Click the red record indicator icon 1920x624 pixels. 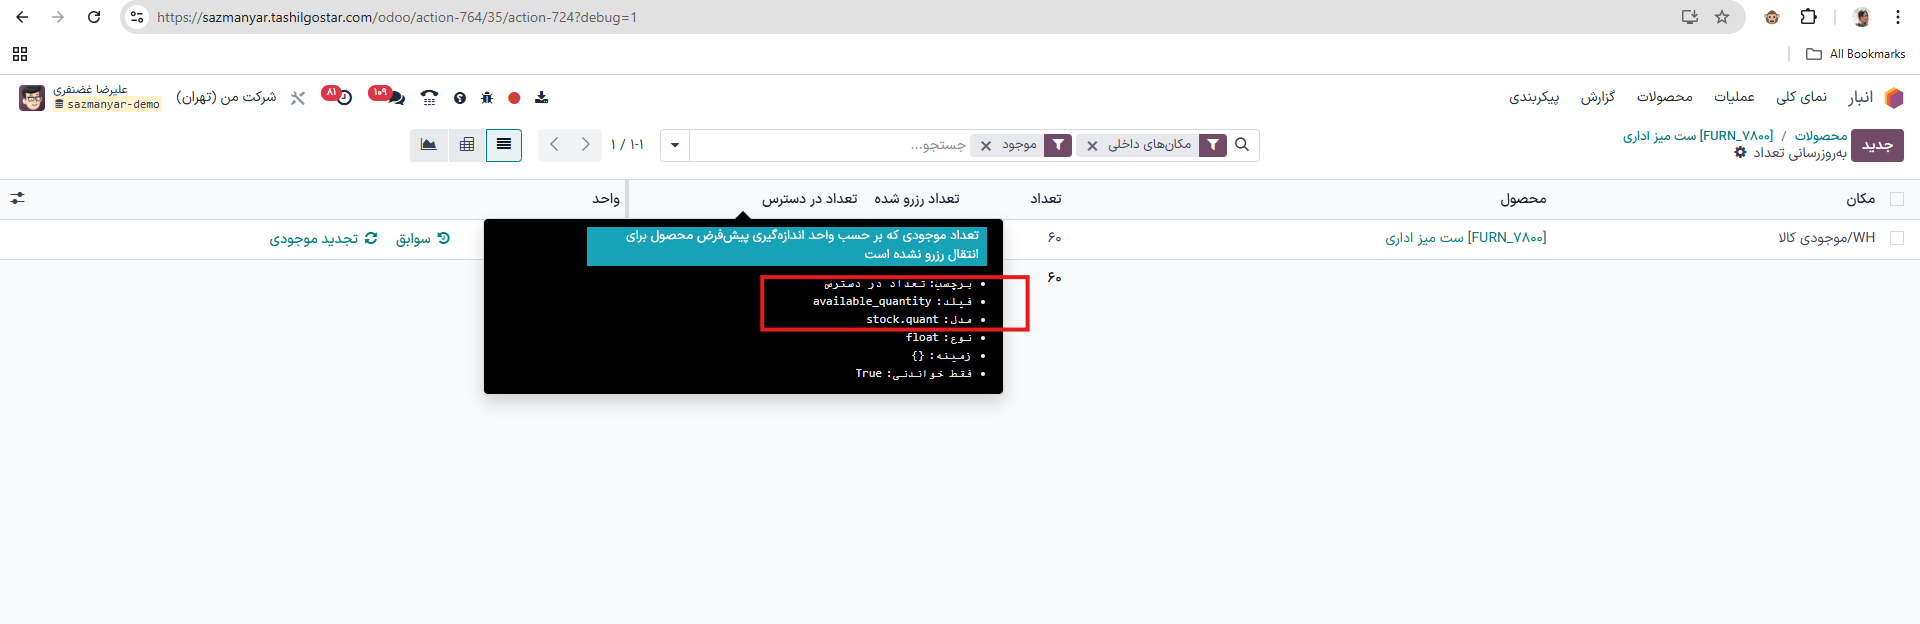tap(514, 98)
